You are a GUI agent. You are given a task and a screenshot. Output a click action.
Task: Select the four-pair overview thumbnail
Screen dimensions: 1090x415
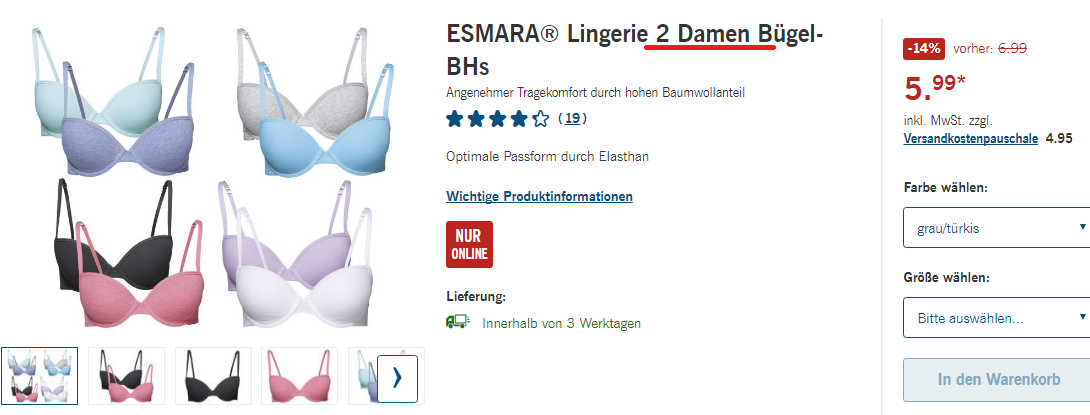pyautogui.click(x=40, y=376)
